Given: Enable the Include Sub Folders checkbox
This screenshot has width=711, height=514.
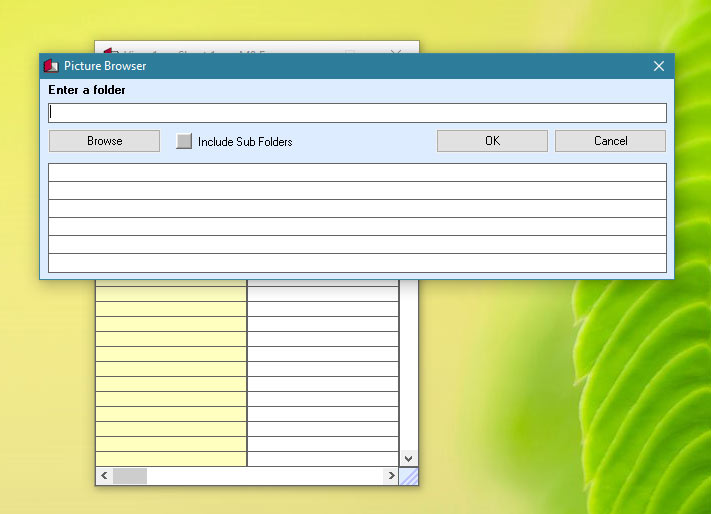Looking at the screenshot, I should click(x=184, y=141).
